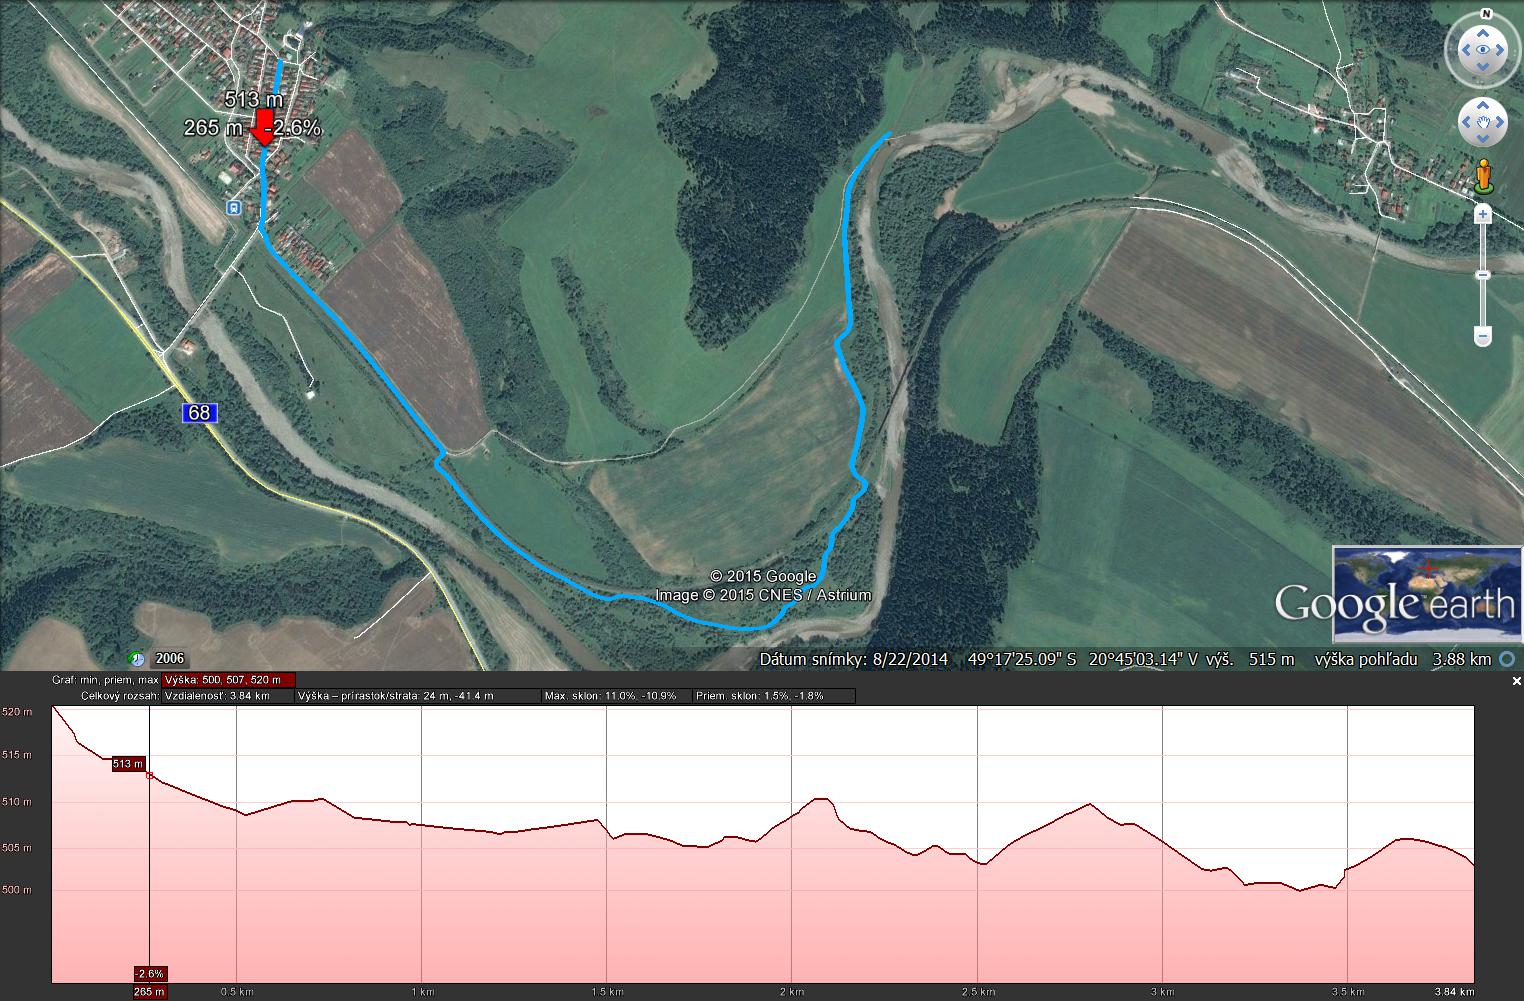The image size is (1524, 1001).
Task: Click the Priem. sklon average slope field
Action: tap(775, 696)
